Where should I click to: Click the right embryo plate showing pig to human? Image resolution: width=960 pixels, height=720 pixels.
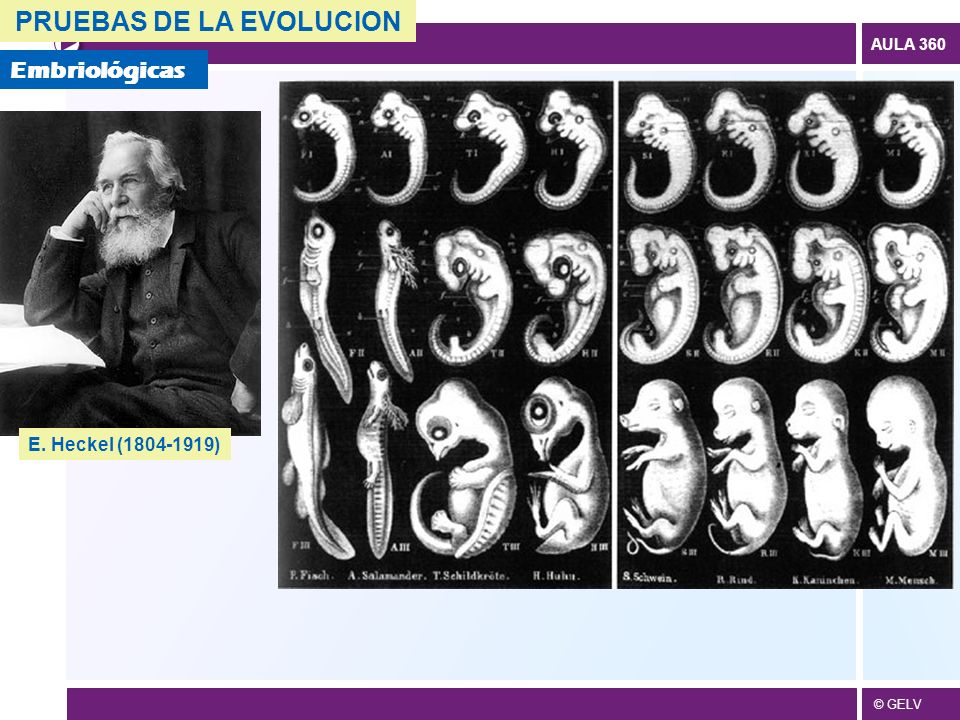(786, 335)
